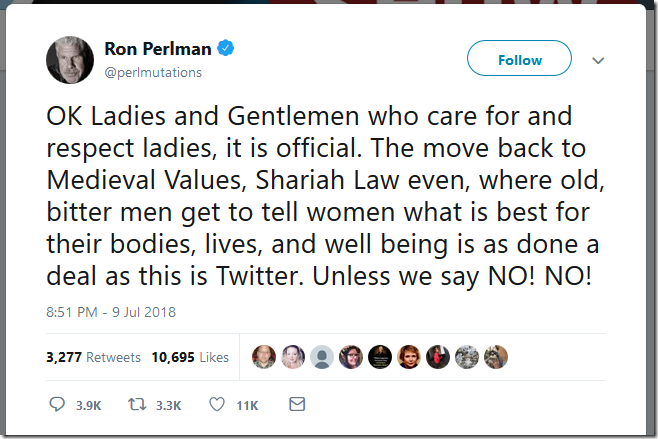Open Ron Perlman's profile picture
Viewport: 658px width, 439px height.
pyautogui.click(x=70, y=60)
